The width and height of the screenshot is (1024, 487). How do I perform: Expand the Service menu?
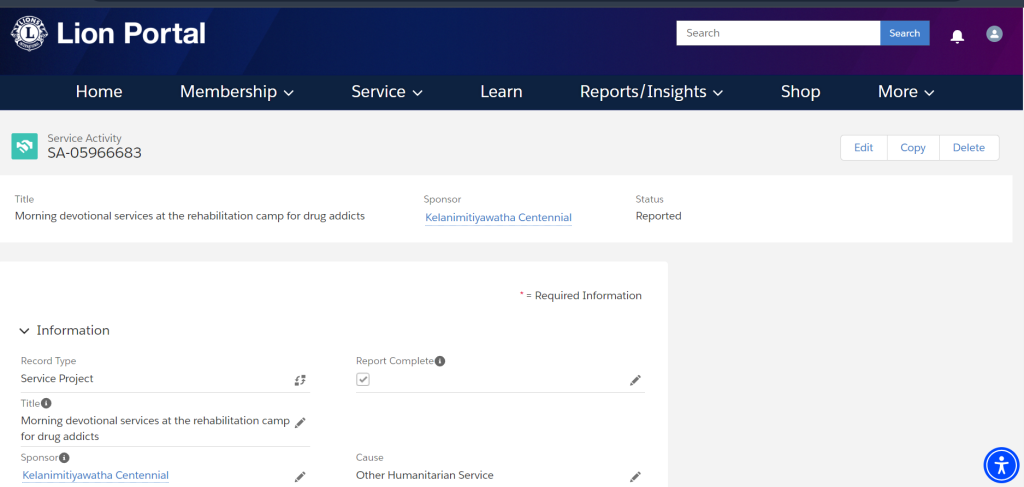click(x=387, y=92)
